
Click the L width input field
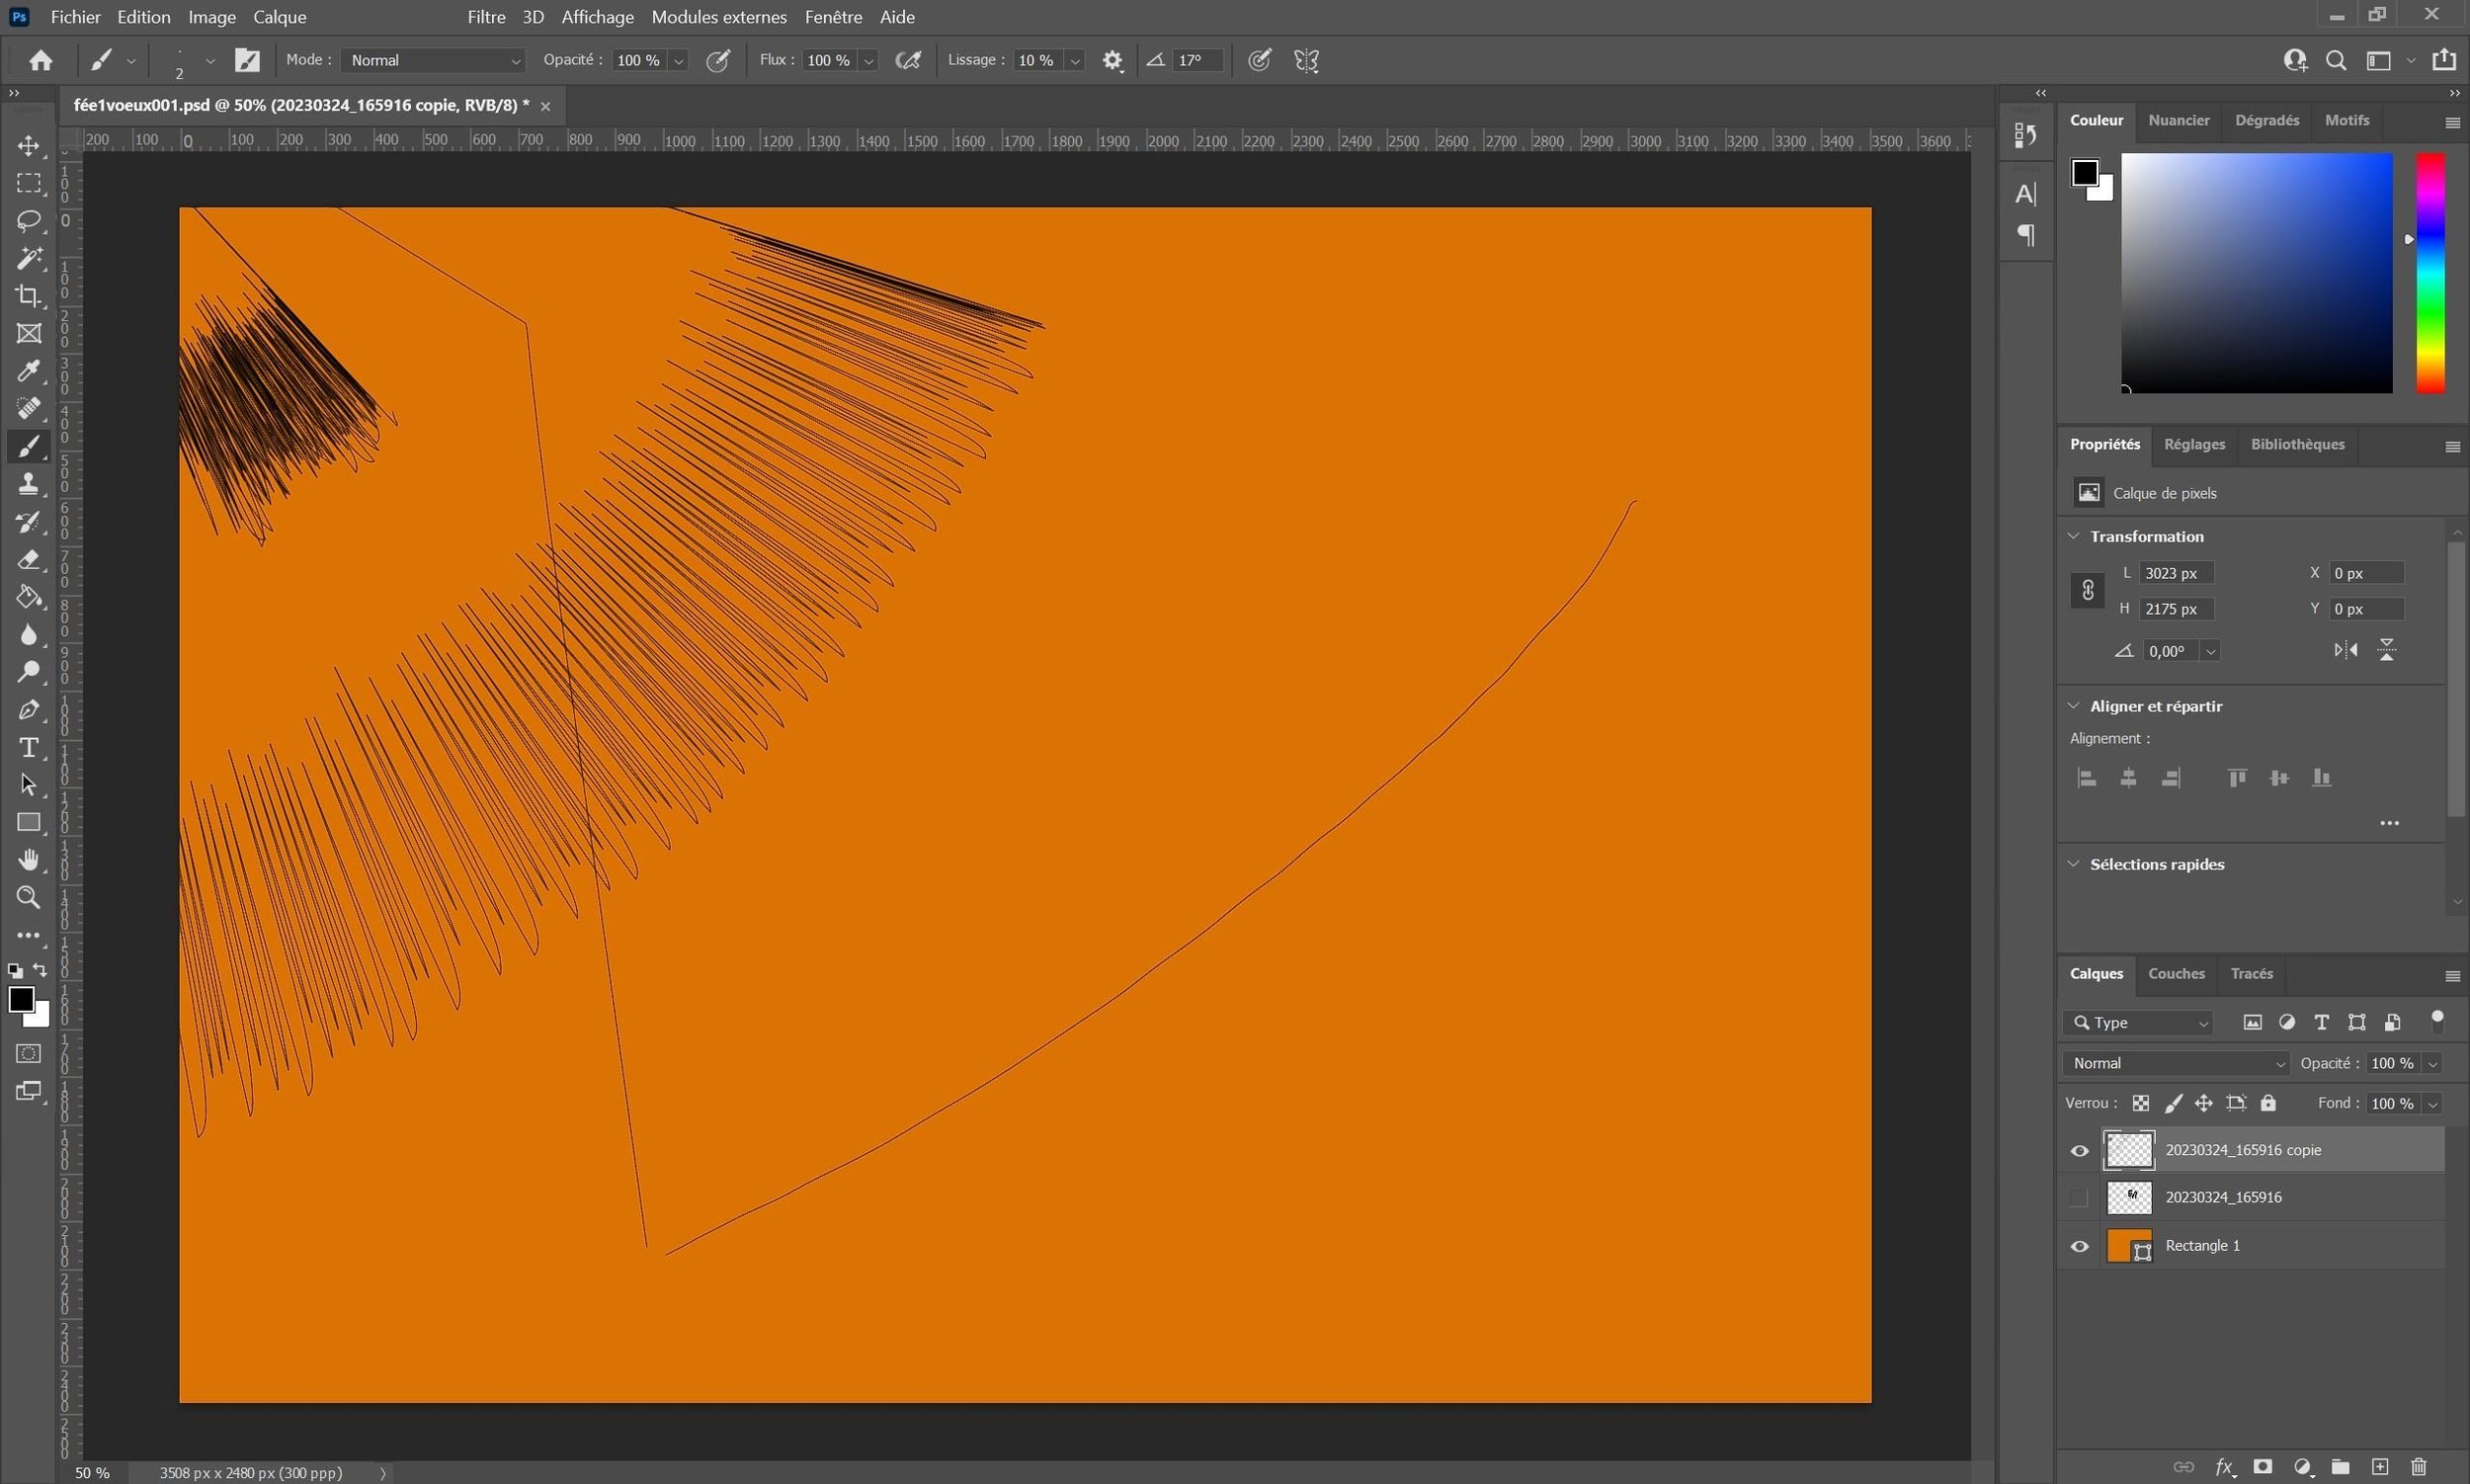2176,573
